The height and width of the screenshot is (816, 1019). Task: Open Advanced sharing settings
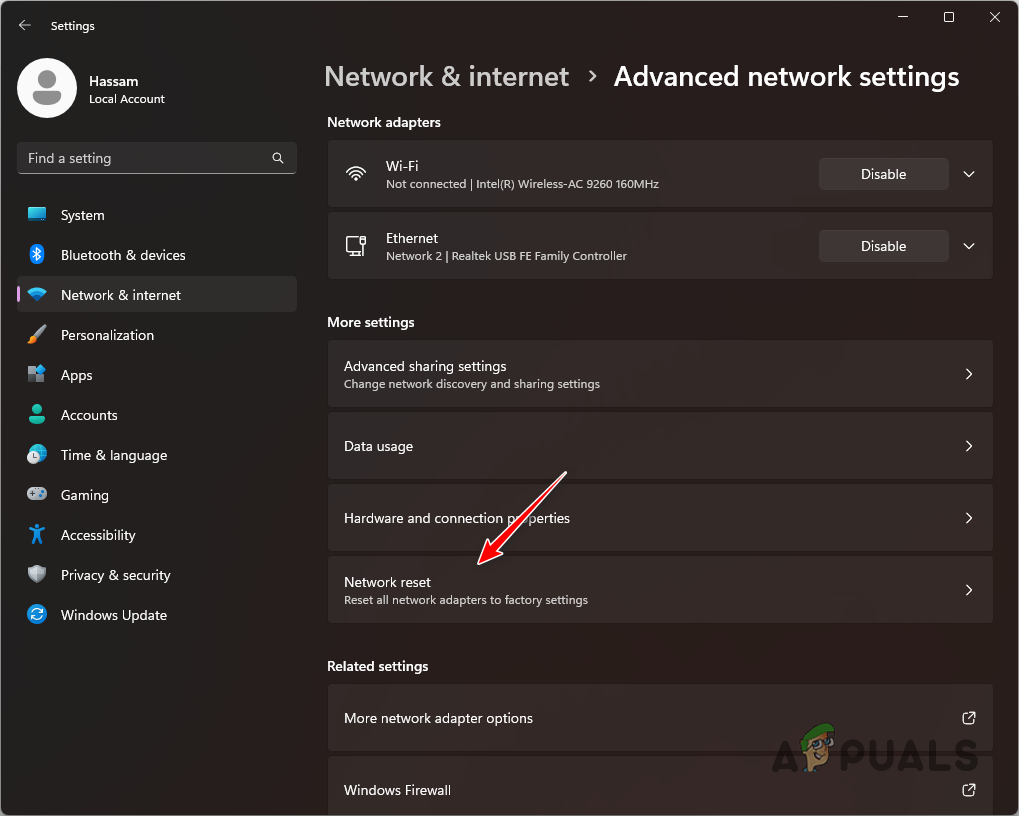point(660,374)
